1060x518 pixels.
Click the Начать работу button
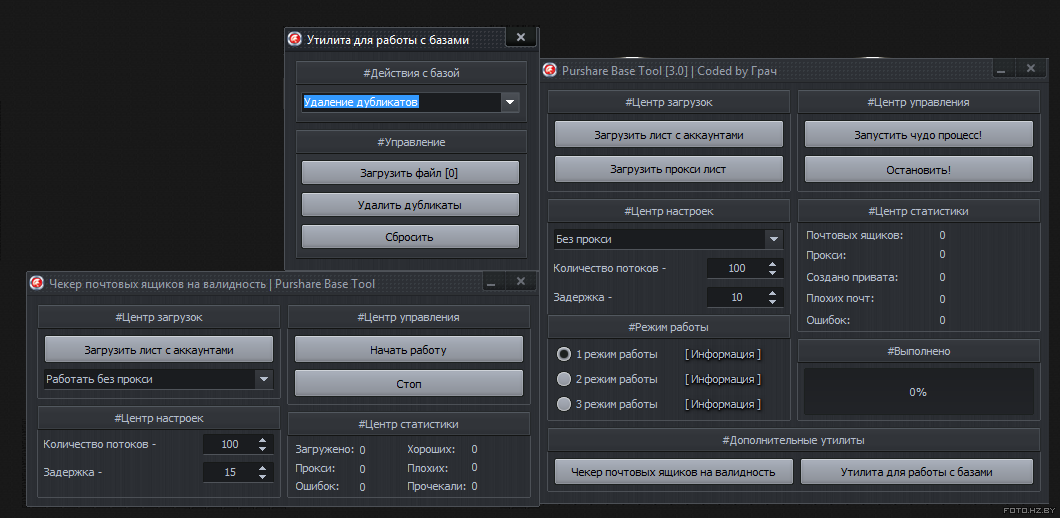408,350
